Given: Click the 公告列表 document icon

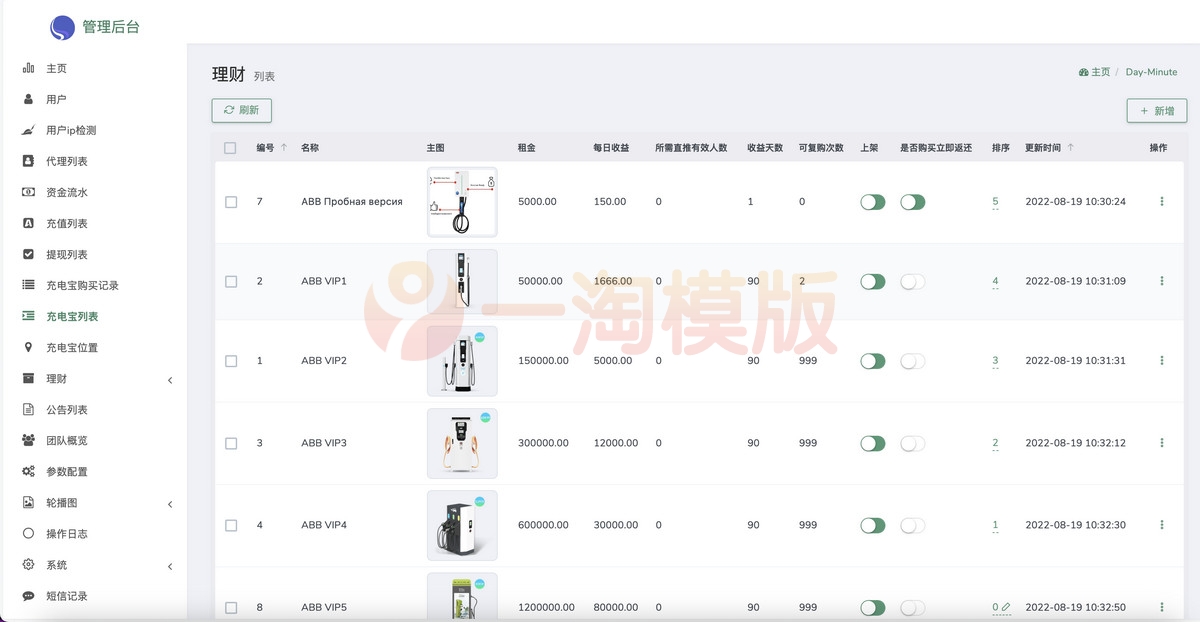Looking at the screenshot, I should [28, 409].
